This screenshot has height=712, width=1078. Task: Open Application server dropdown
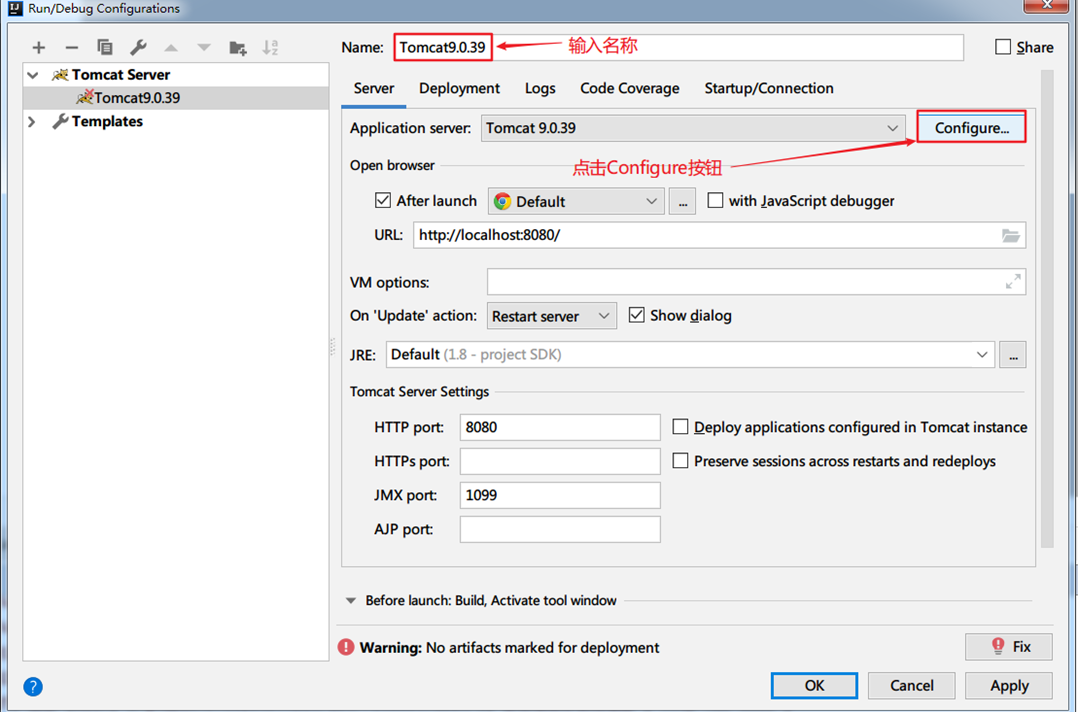click(x=693, y=129)
